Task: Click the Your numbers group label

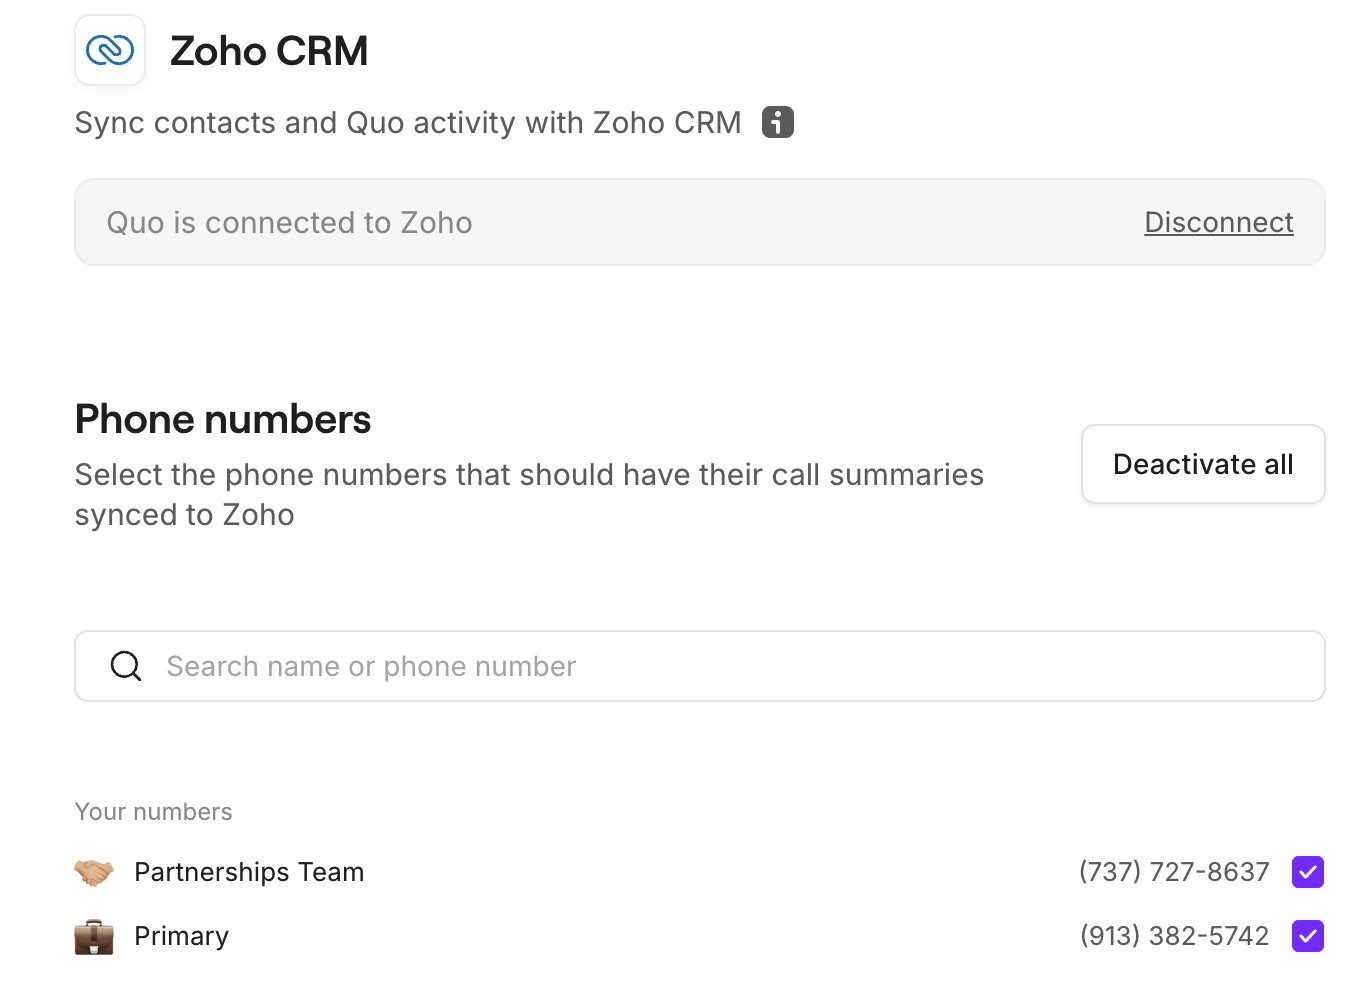Action: coord(153,811)
